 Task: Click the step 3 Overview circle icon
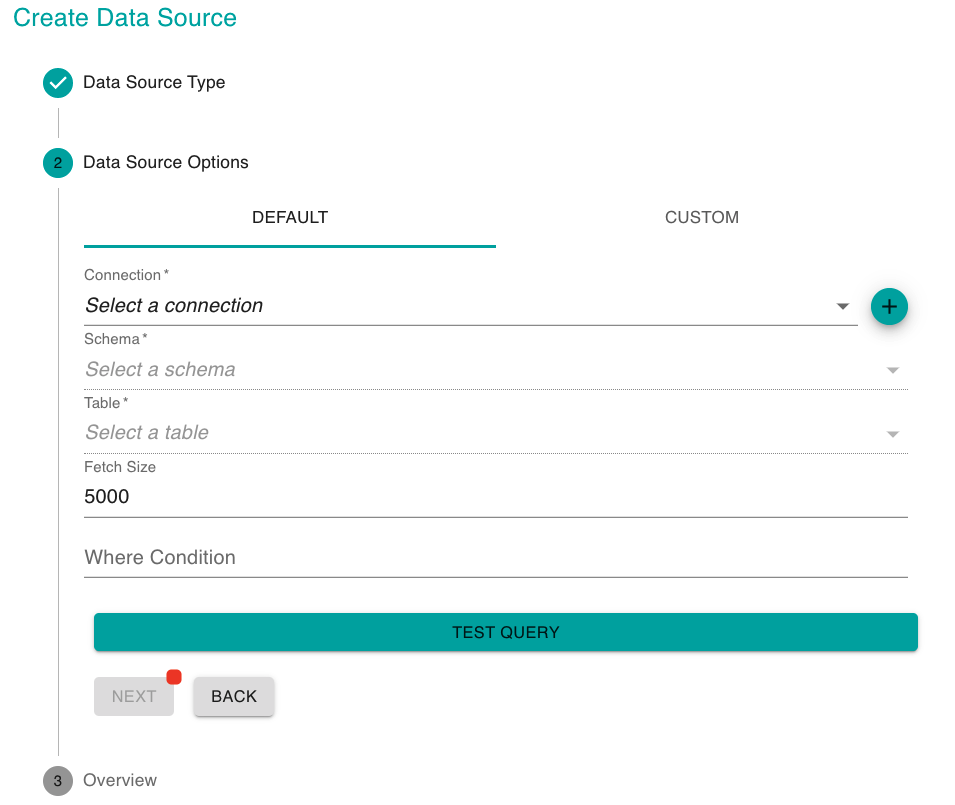(x=58, y=781)
